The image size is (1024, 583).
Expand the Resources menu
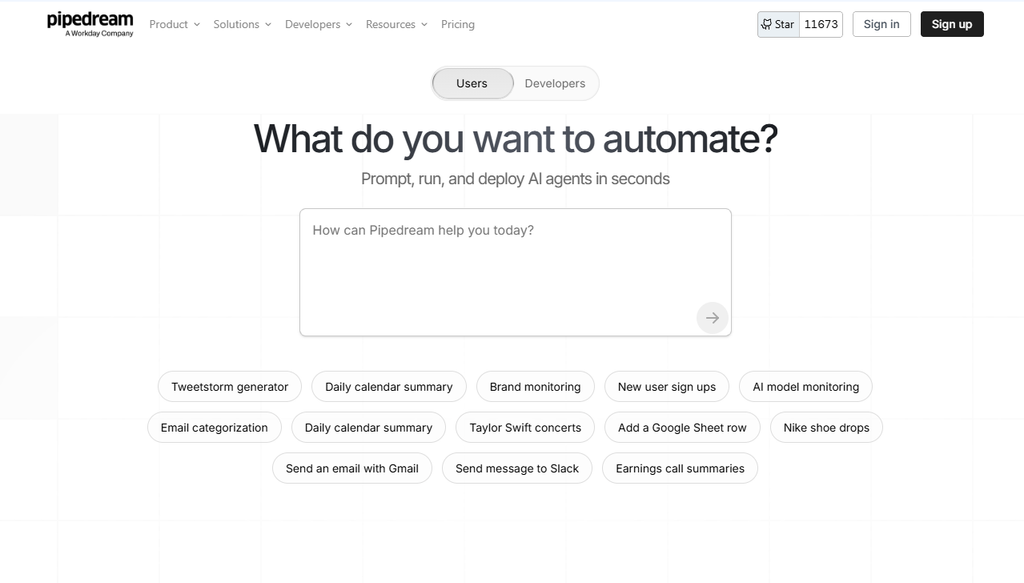click(396, 24)
